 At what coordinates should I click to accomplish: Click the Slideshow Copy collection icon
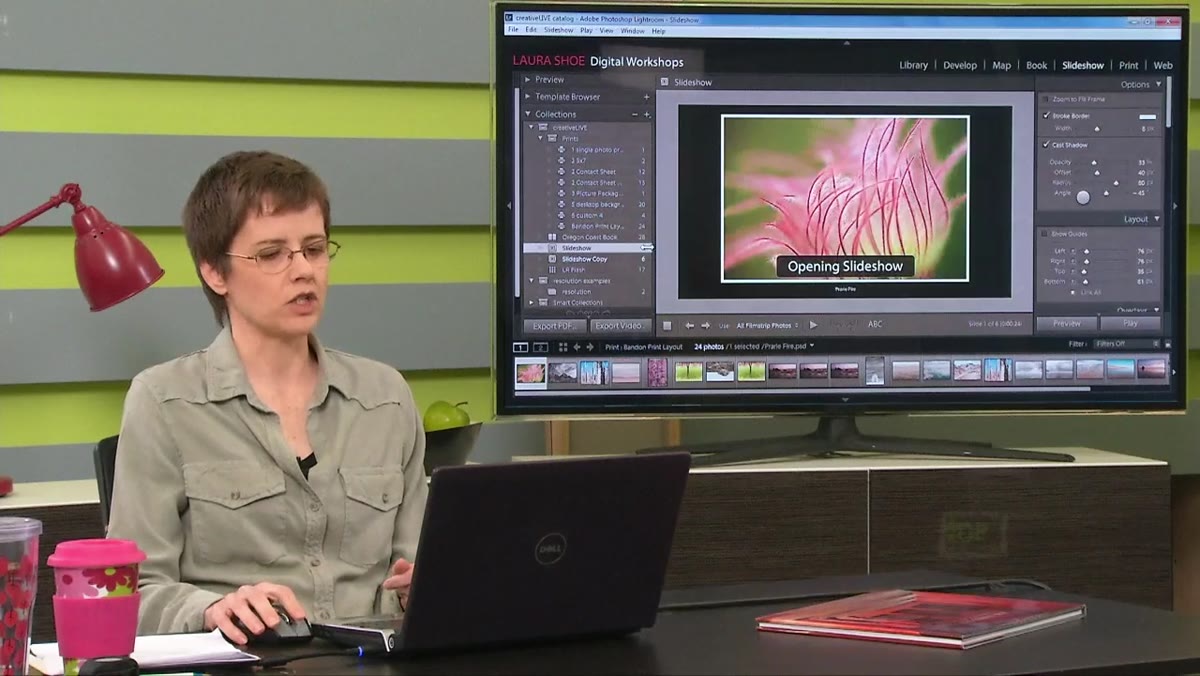552,259
